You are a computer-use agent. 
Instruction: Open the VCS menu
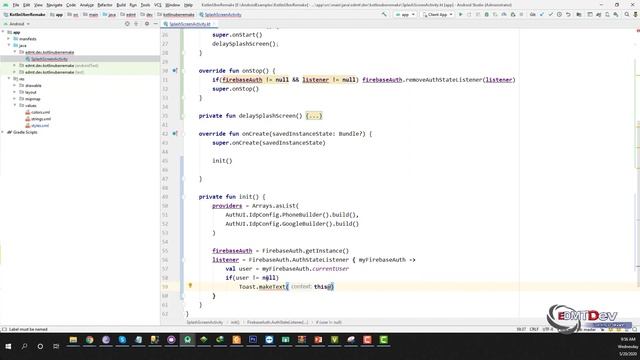click(x=158, y=5)
